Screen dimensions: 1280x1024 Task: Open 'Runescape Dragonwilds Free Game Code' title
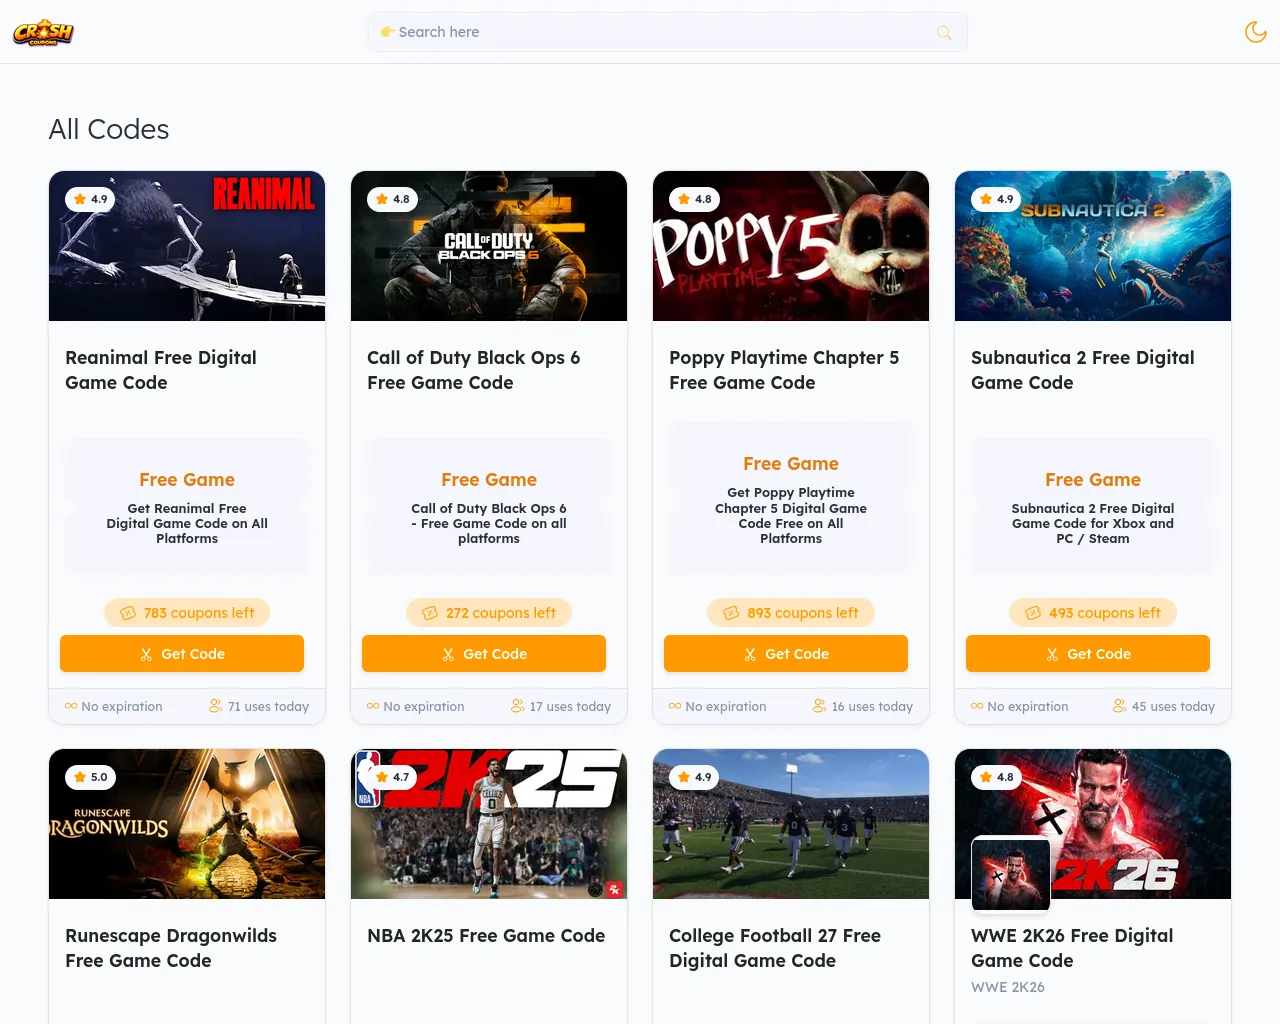point(171,948)
